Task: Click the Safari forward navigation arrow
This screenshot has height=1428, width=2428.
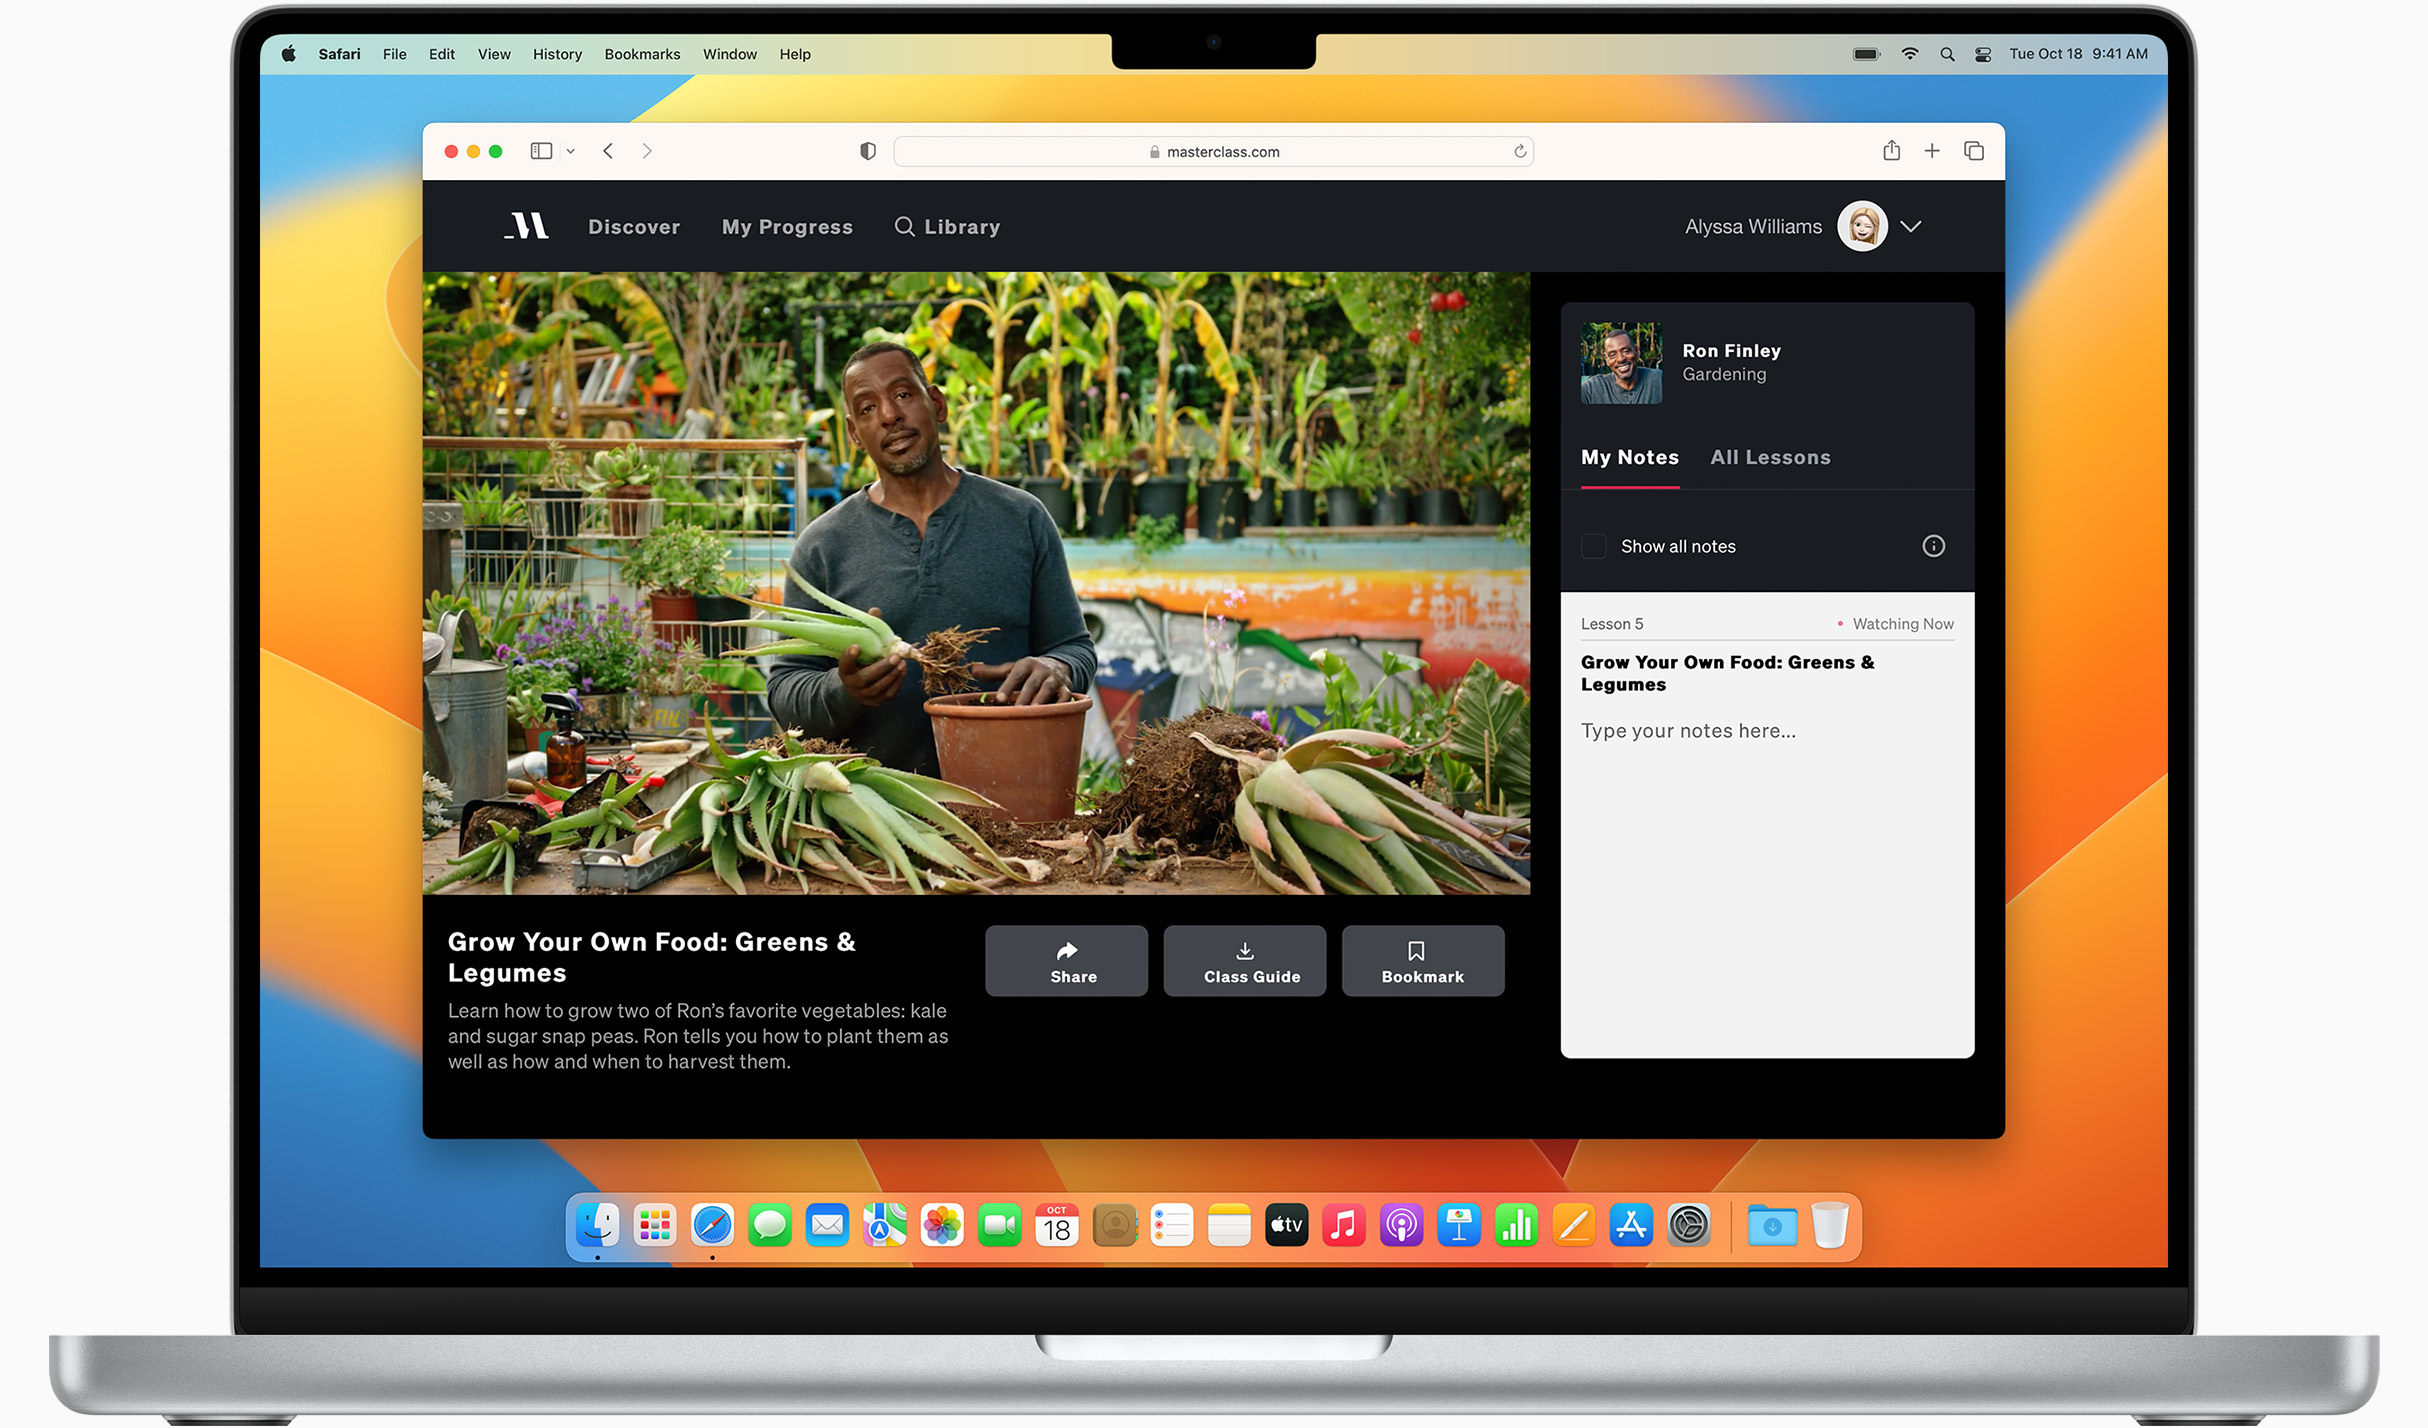Action: pyautogui.click(x=647, y=150)
